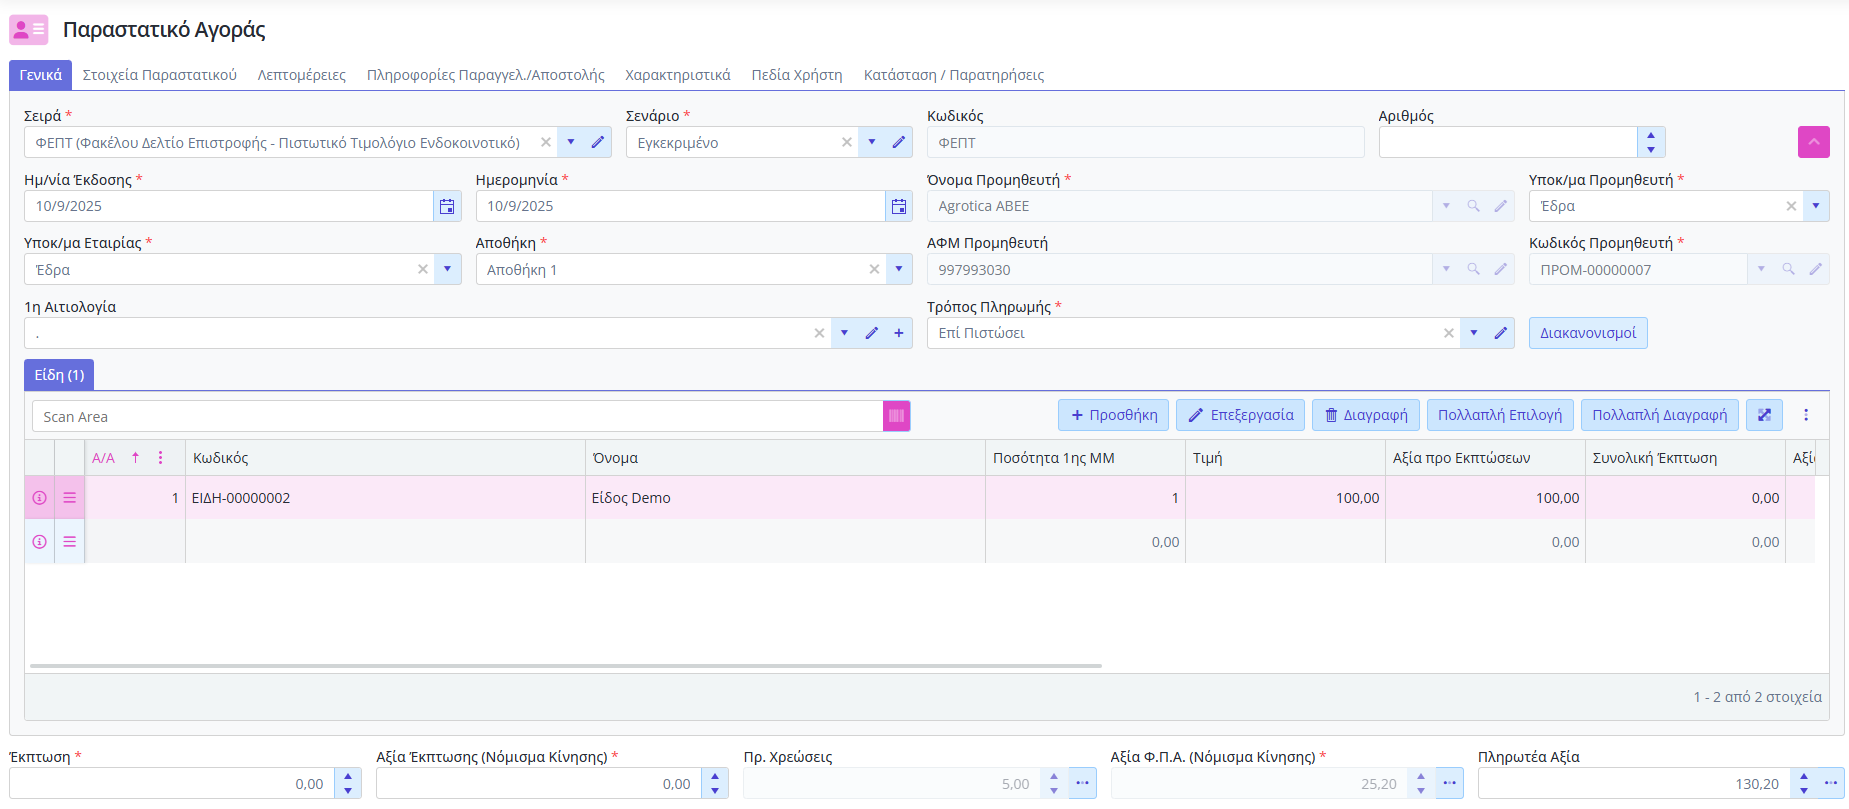Open row menu of the Είδος Demo line
This screenshot has width=1849, height=809.
coord(70,498)
